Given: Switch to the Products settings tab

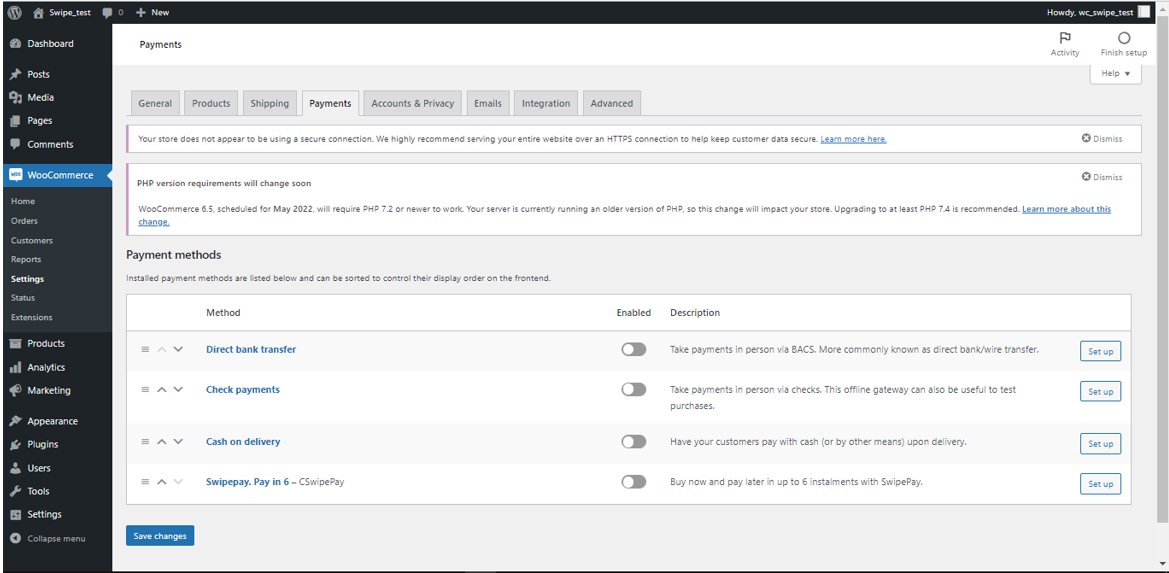Looking at the screenshot, I should click(x=211, y=104).
